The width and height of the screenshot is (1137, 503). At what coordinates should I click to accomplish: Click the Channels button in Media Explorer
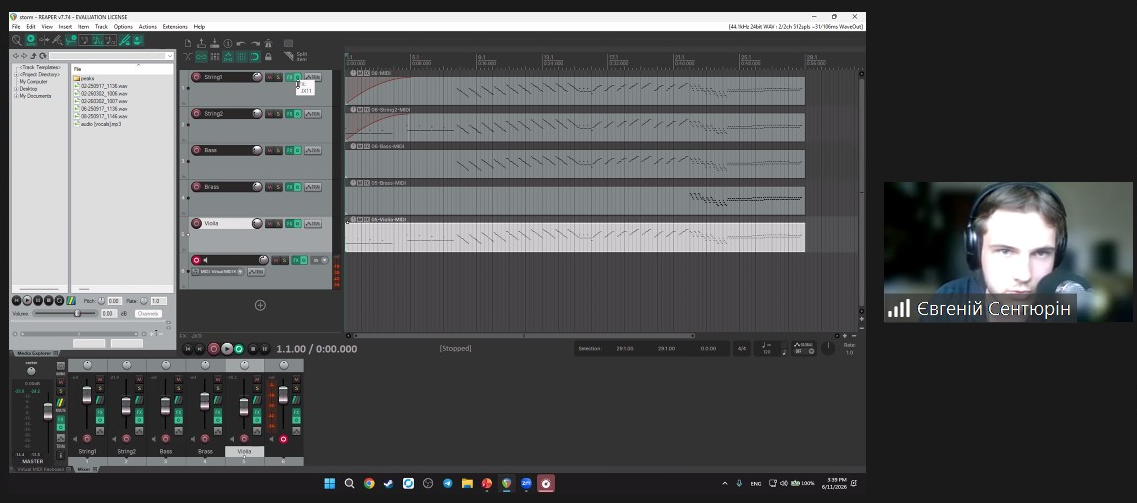(148, 314)
